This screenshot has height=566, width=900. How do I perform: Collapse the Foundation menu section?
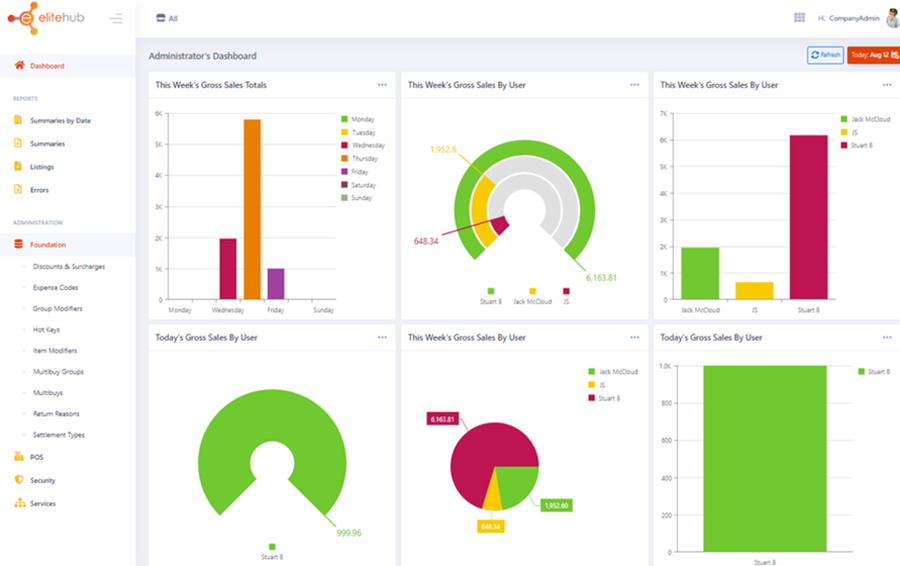(48, 244)
